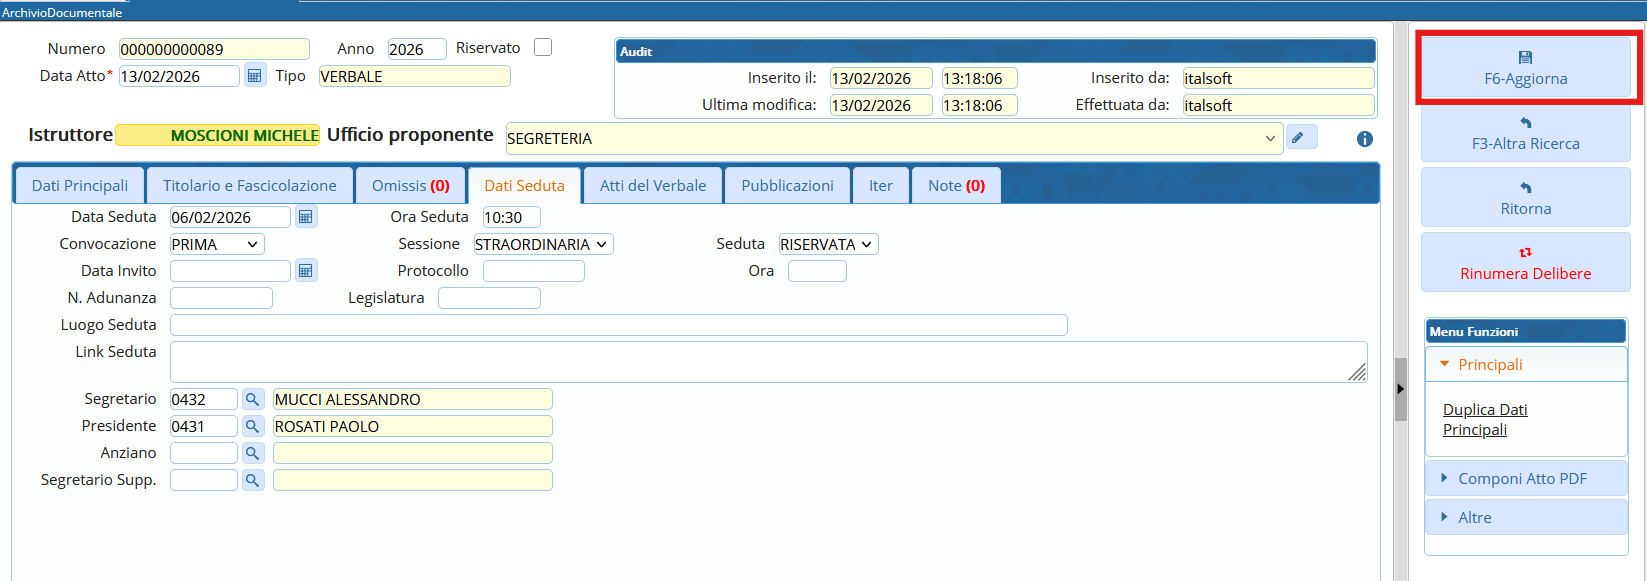Expand the Altre functions section
1647x581 pixels.
(1474, 518)
